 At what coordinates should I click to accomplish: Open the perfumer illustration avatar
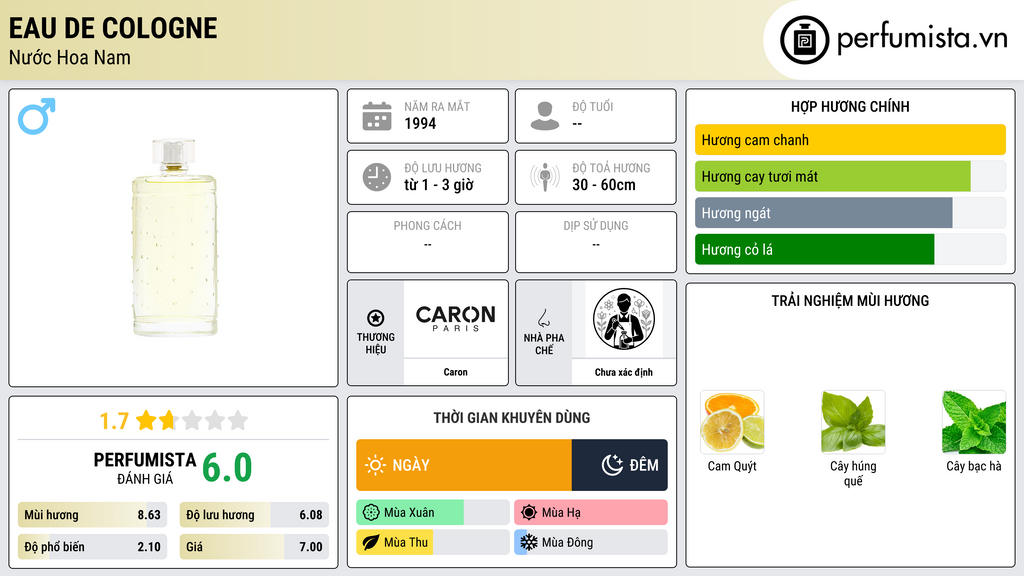click(624, 319)
